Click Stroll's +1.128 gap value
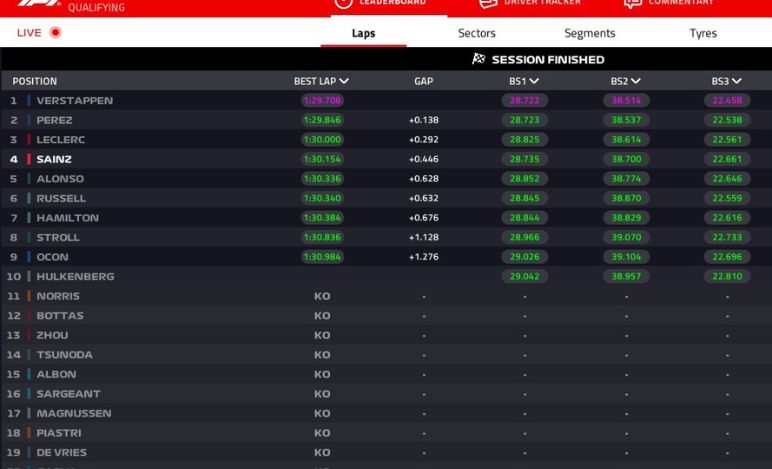The height and width of the screenshot is (469, 772). (x=424, y=237)
